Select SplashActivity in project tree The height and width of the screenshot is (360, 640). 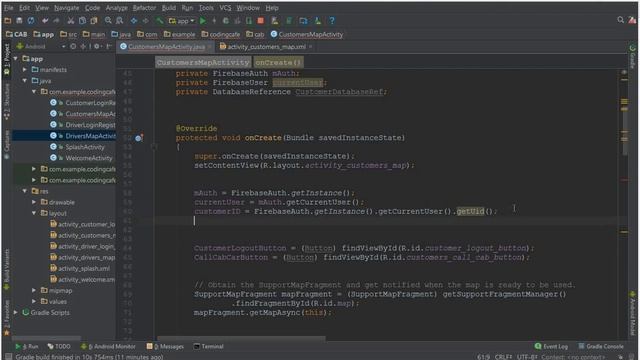click(x=77, y=147)
